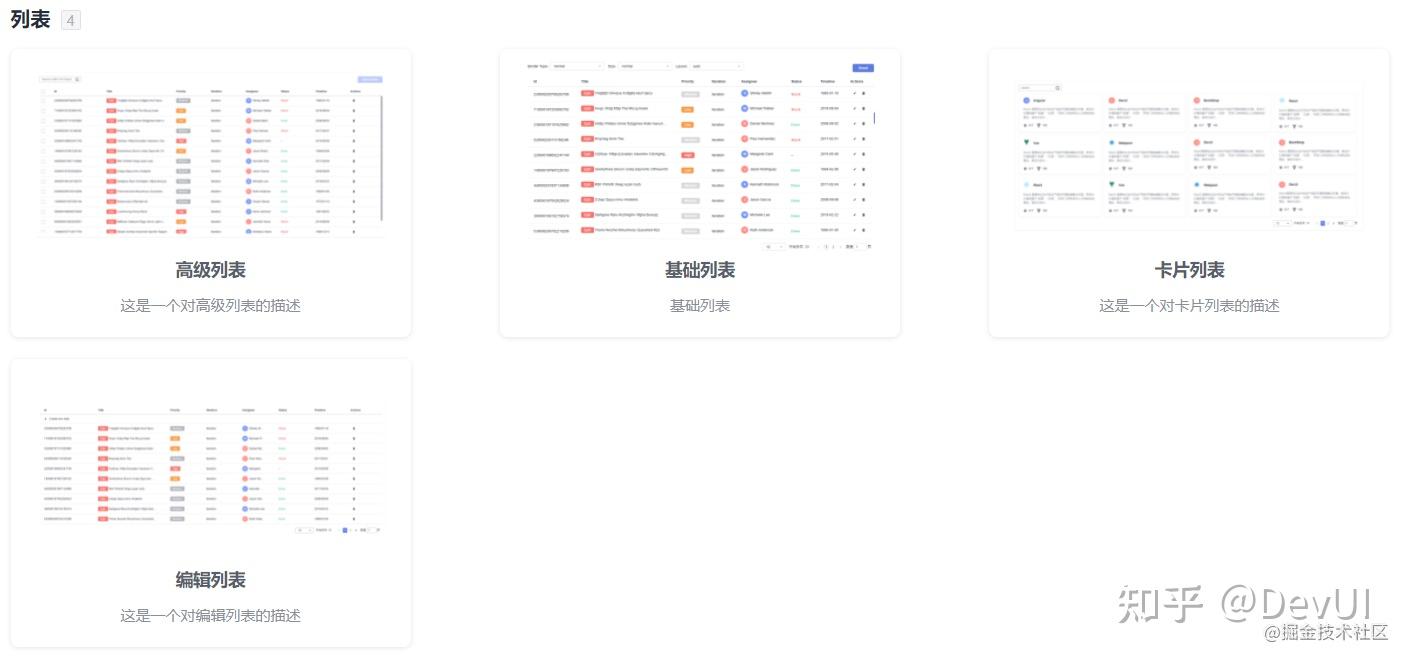Click the trash delete icon in the first 基础列表 row
The width and height of the screenshot is (1408, 661).
coord(864,93)
